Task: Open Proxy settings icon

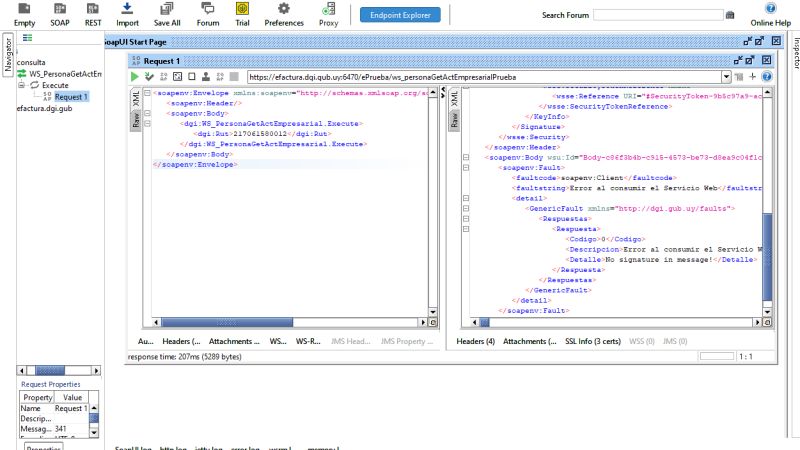Action: 329,15
